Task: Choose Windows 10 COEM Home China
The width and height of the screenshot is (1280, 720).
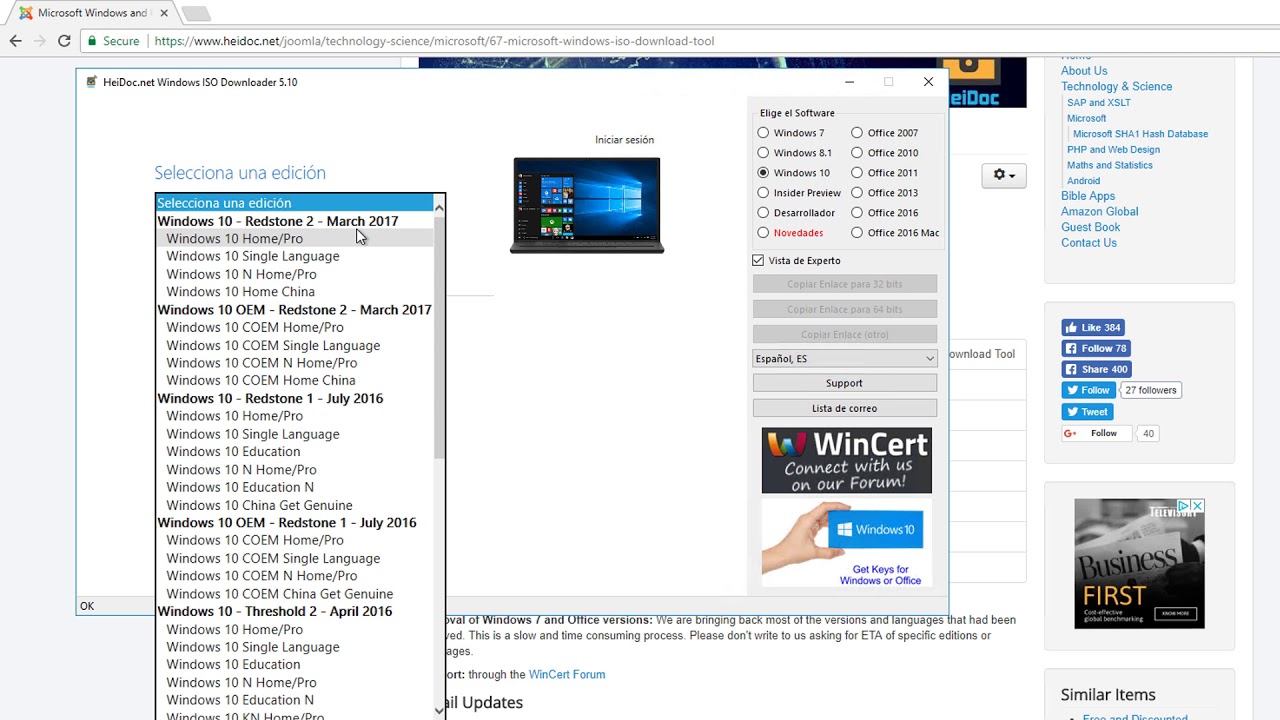Action: click(x=295, y=380)
